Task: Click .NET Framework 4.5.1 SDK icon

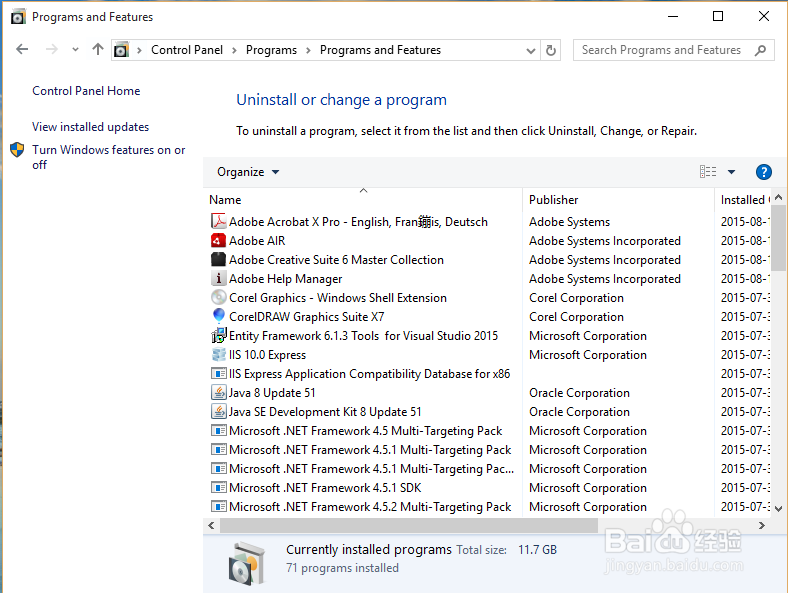Action: tap(218, 487)
